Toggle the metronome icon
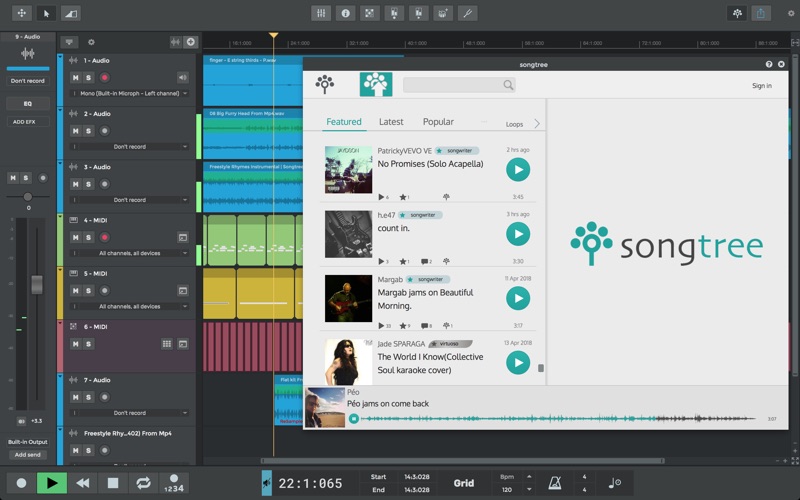800x500 pixels. coord(555,483)
